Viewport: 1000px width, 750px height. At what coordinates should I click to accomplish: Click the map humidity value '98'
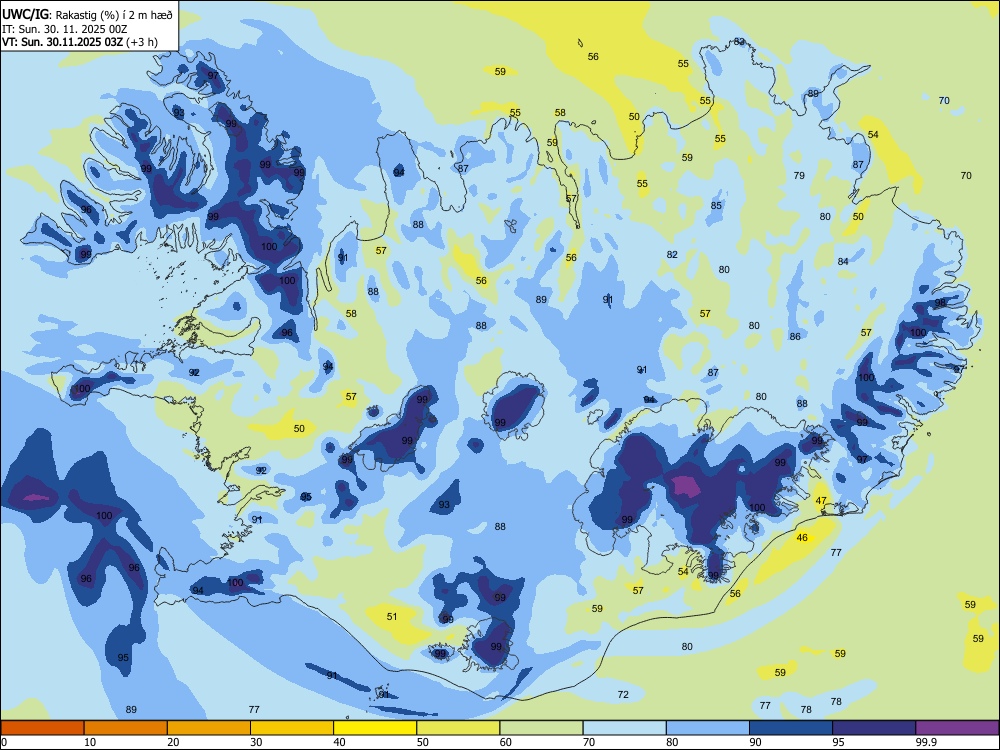[940, 303]
